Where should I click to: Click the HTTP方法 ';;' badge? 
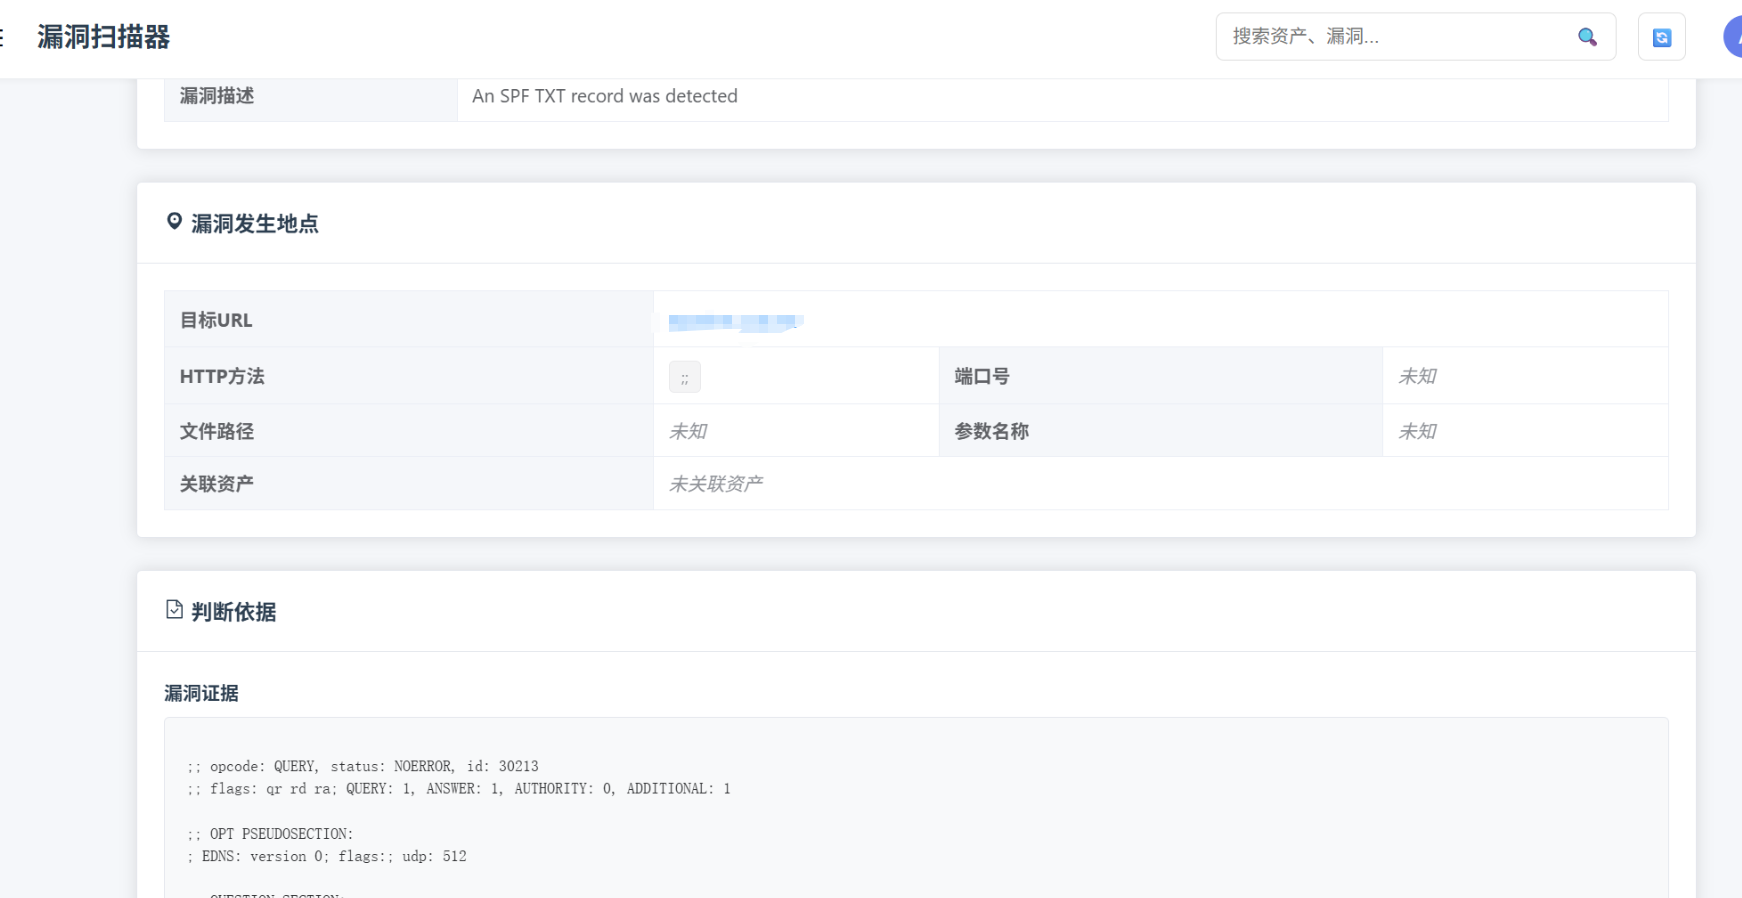click(684, 377)
